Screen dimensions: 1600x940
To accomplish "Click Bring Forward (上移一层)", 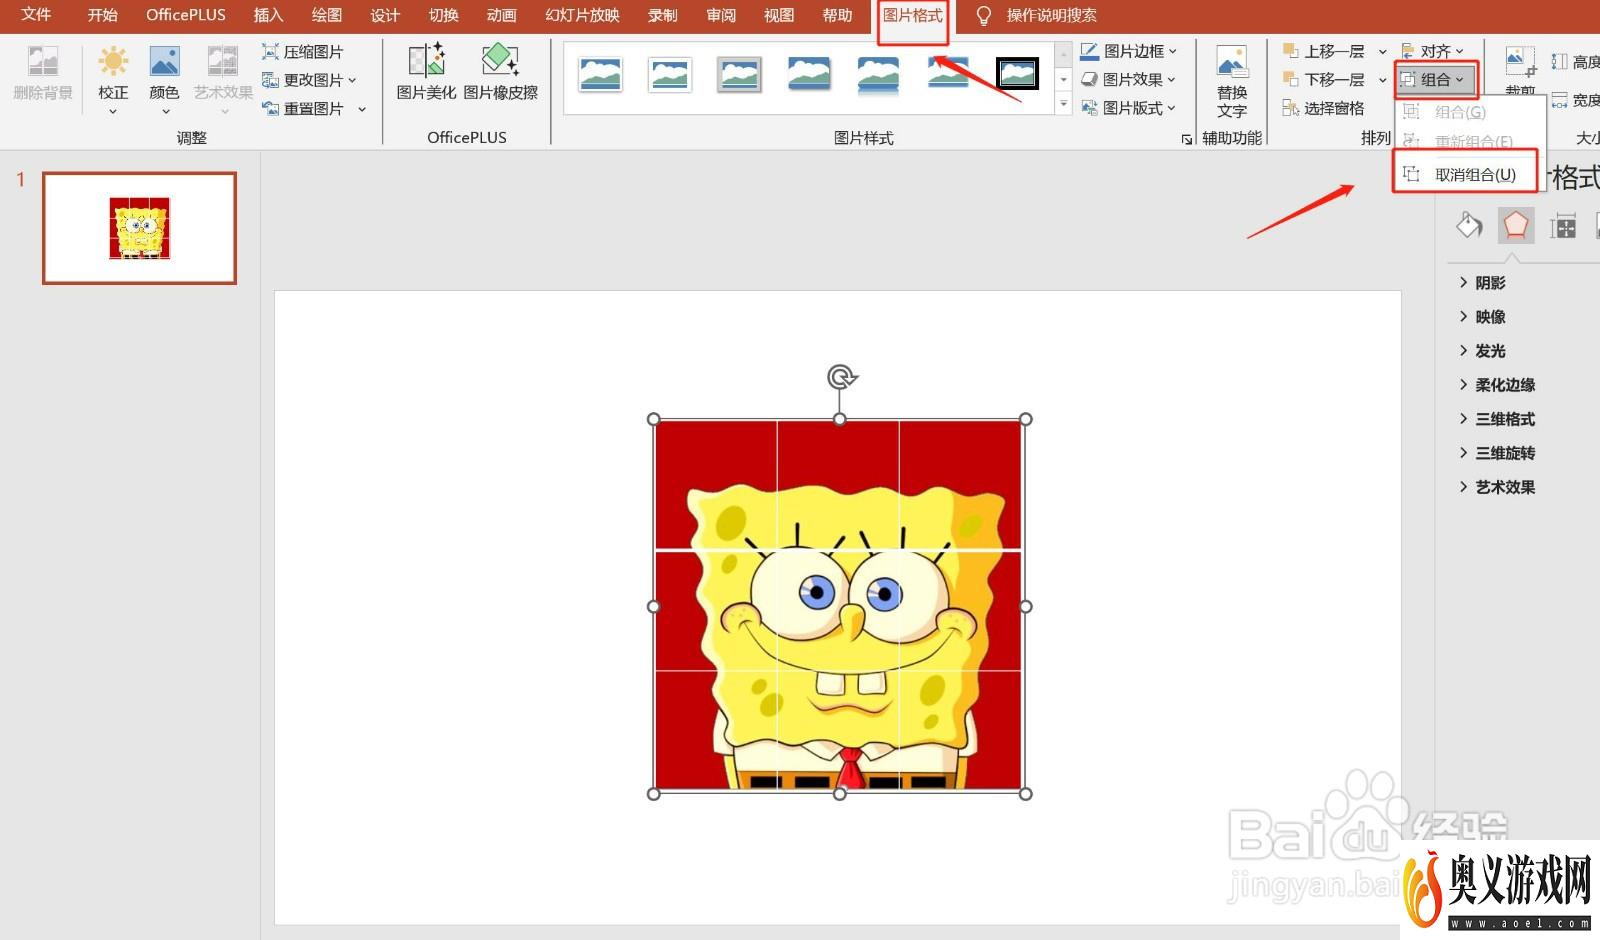I will click(1324, 51).
